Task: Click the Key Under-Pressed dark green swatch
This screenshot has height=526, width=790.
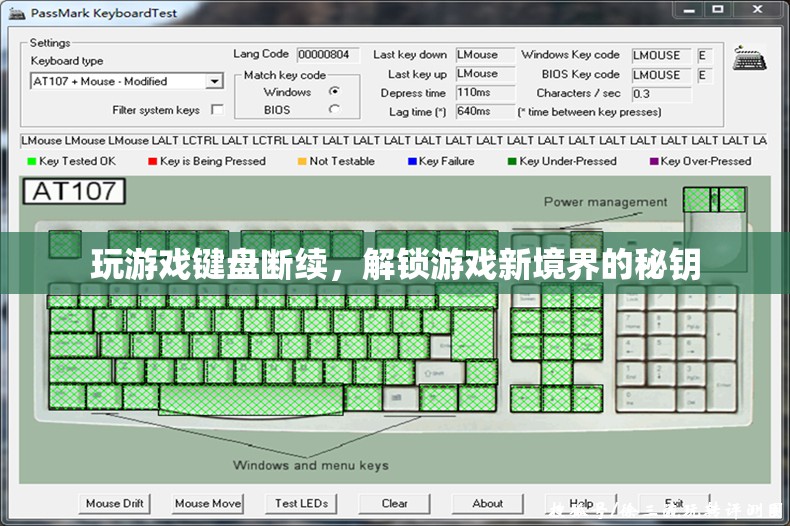Action: 512,161
